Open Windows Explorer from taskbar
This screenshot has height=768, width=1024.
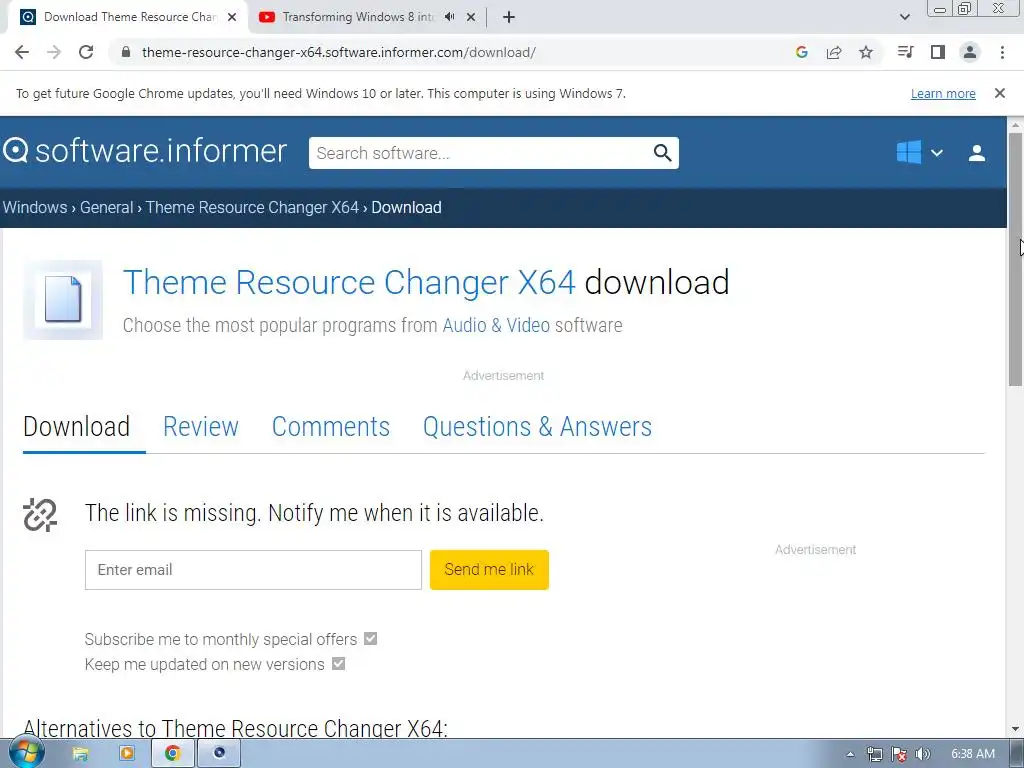[80, 754]
